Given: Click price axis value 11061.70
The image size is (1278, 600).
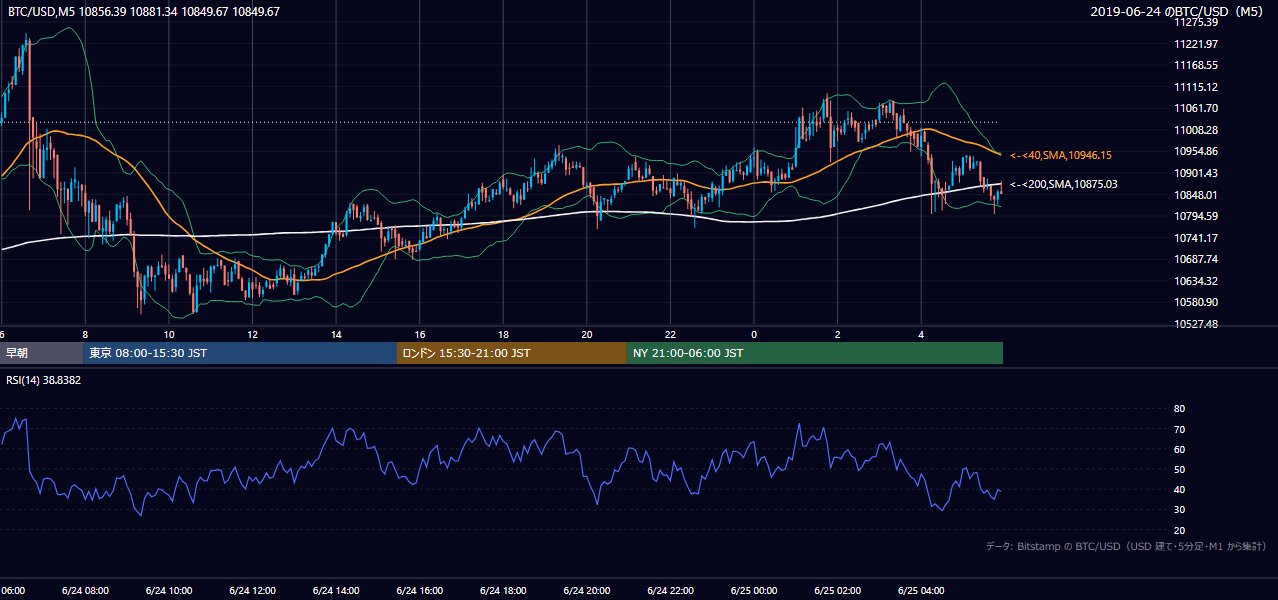Looking at the screenshot, I should click(x=1196, y=108).
